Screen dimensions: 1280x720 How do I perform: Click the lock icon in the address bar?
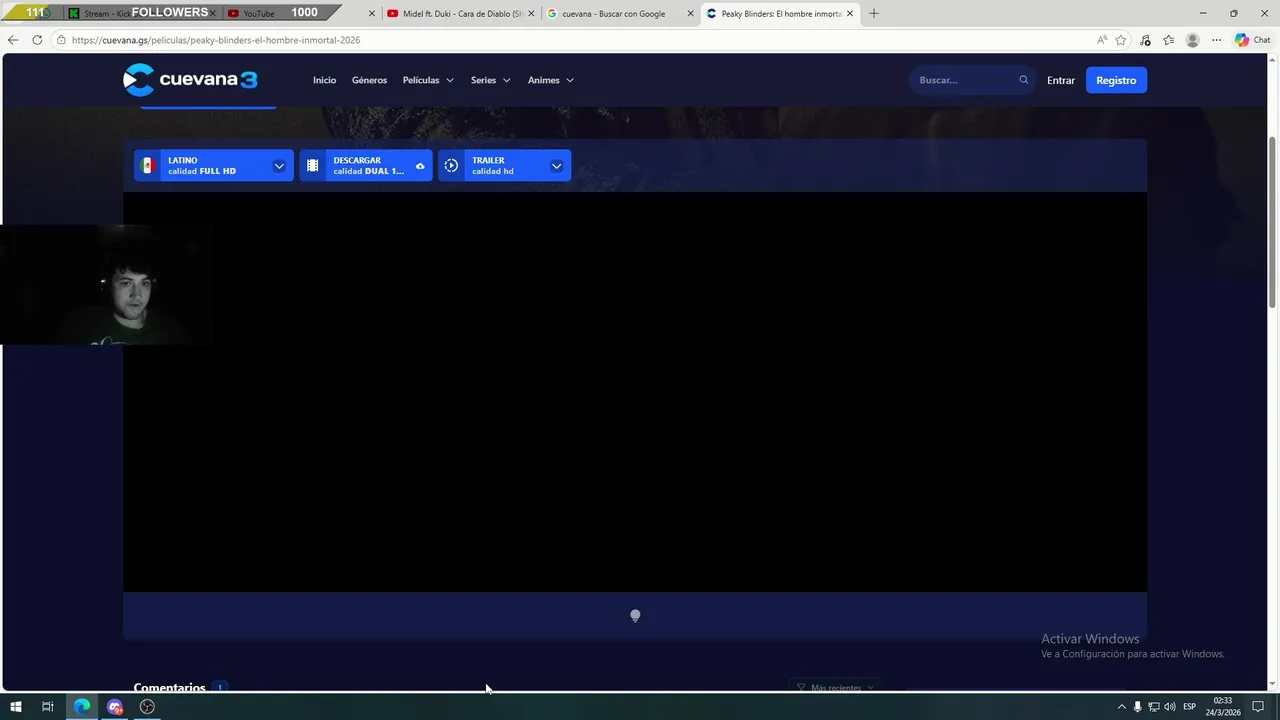coord(61,40)
